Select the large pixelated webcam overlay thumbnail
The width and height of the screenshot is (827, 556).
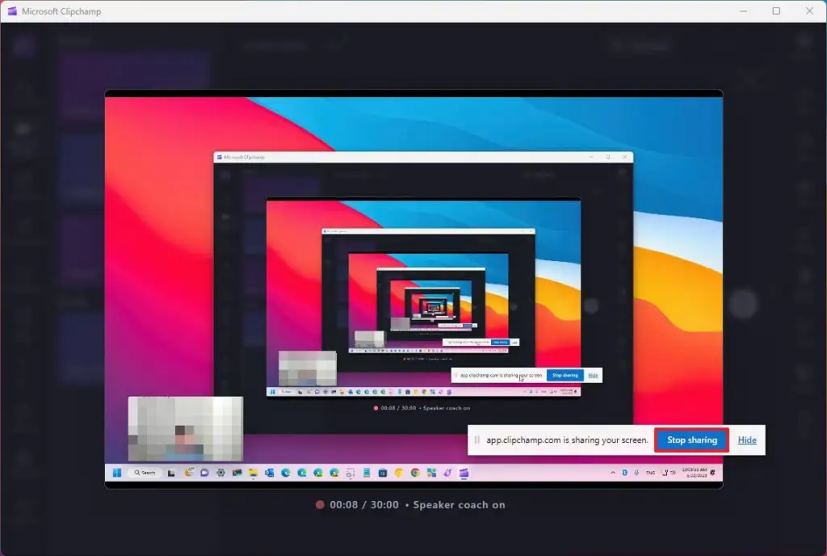pyautogui.click(x=186, y=429)
